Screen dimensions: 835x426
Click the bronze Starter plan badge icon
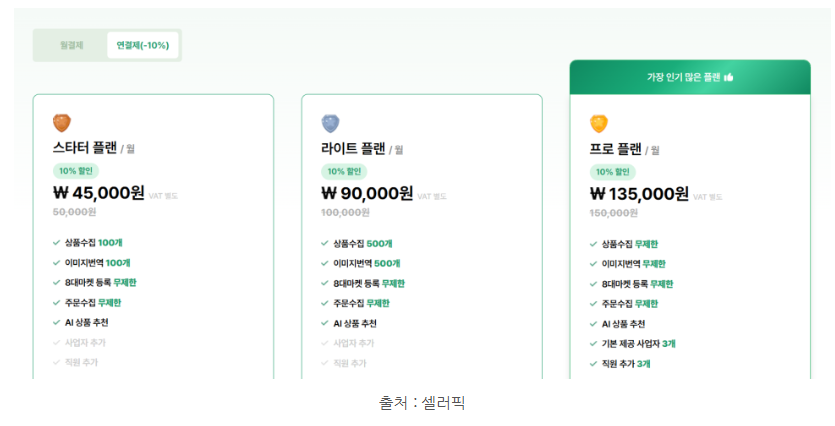(62, 123)
